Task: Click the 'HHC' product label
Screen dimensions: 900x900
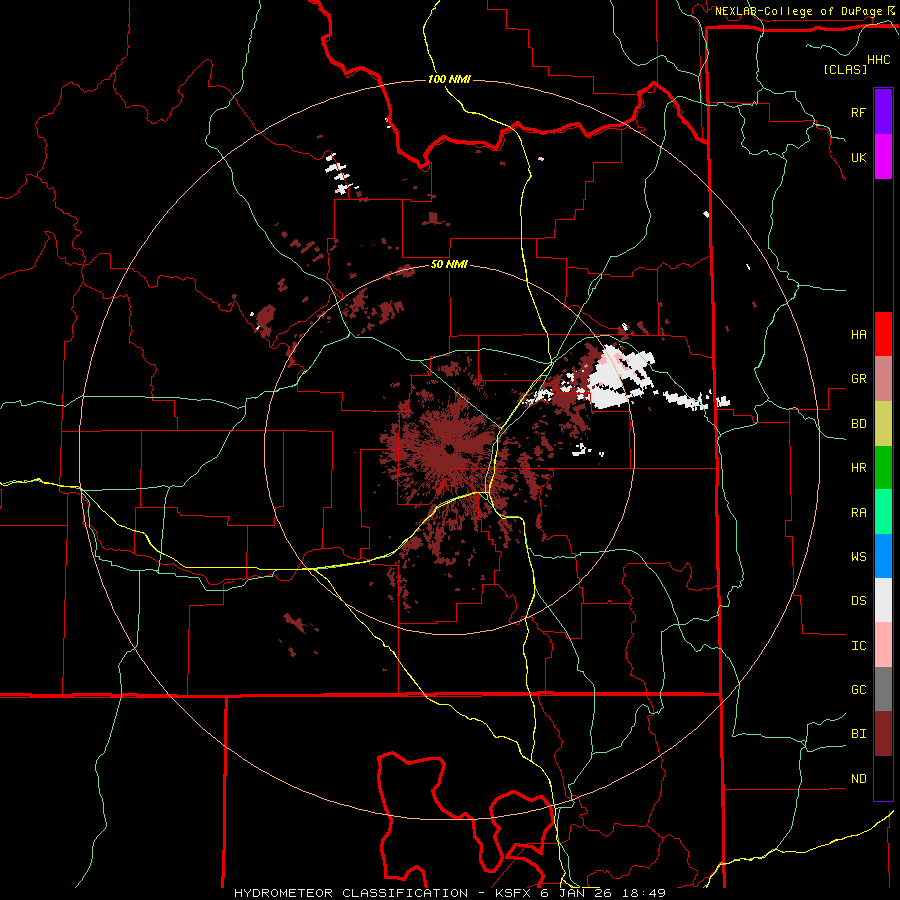Action: (x=879, y=60)
